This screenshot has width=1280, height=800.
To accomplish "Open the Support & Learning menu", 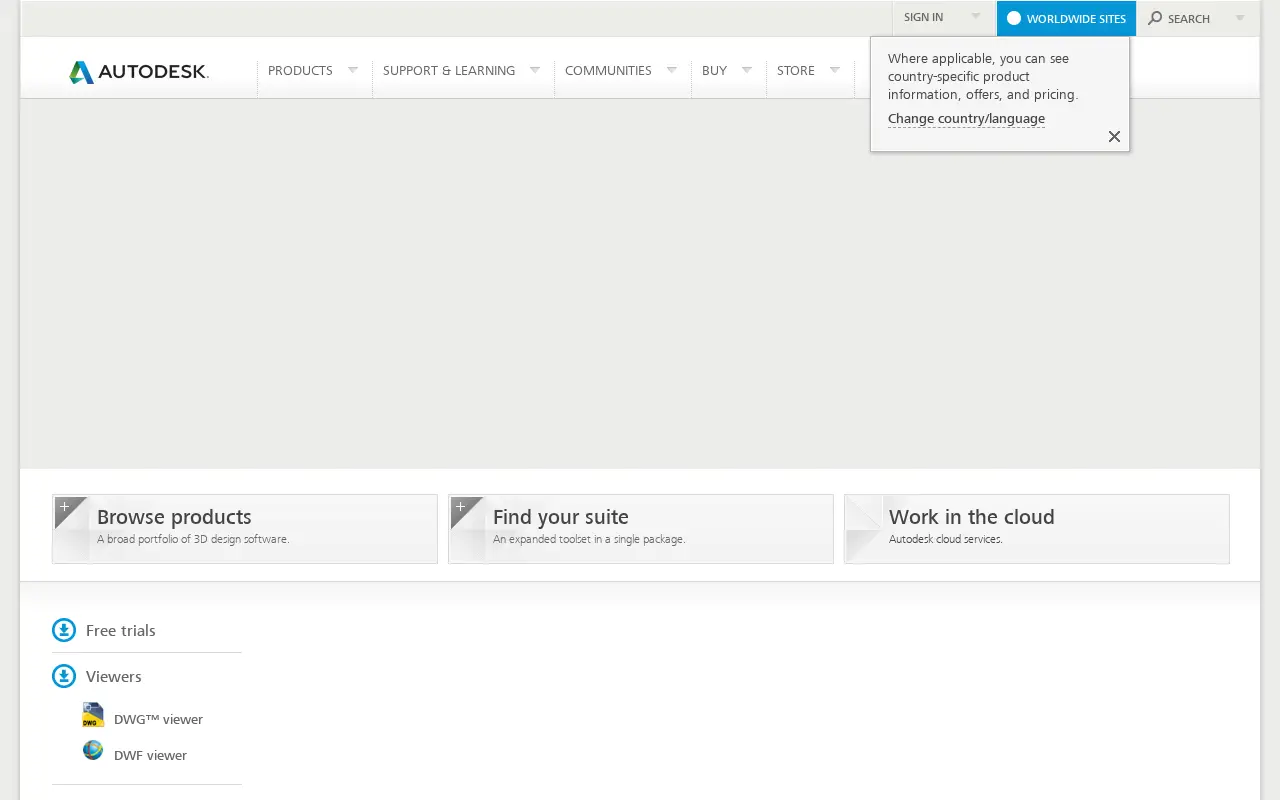I will point(449,71).
